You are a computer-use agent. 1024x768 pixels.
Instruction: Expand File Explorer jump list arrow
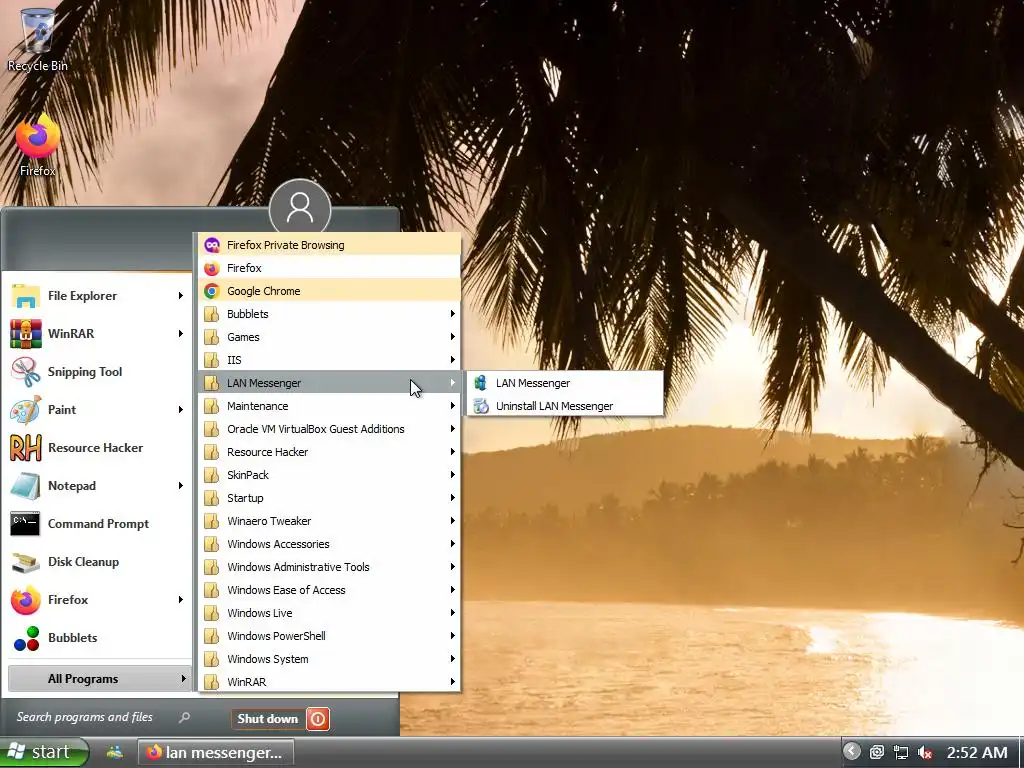181,296
